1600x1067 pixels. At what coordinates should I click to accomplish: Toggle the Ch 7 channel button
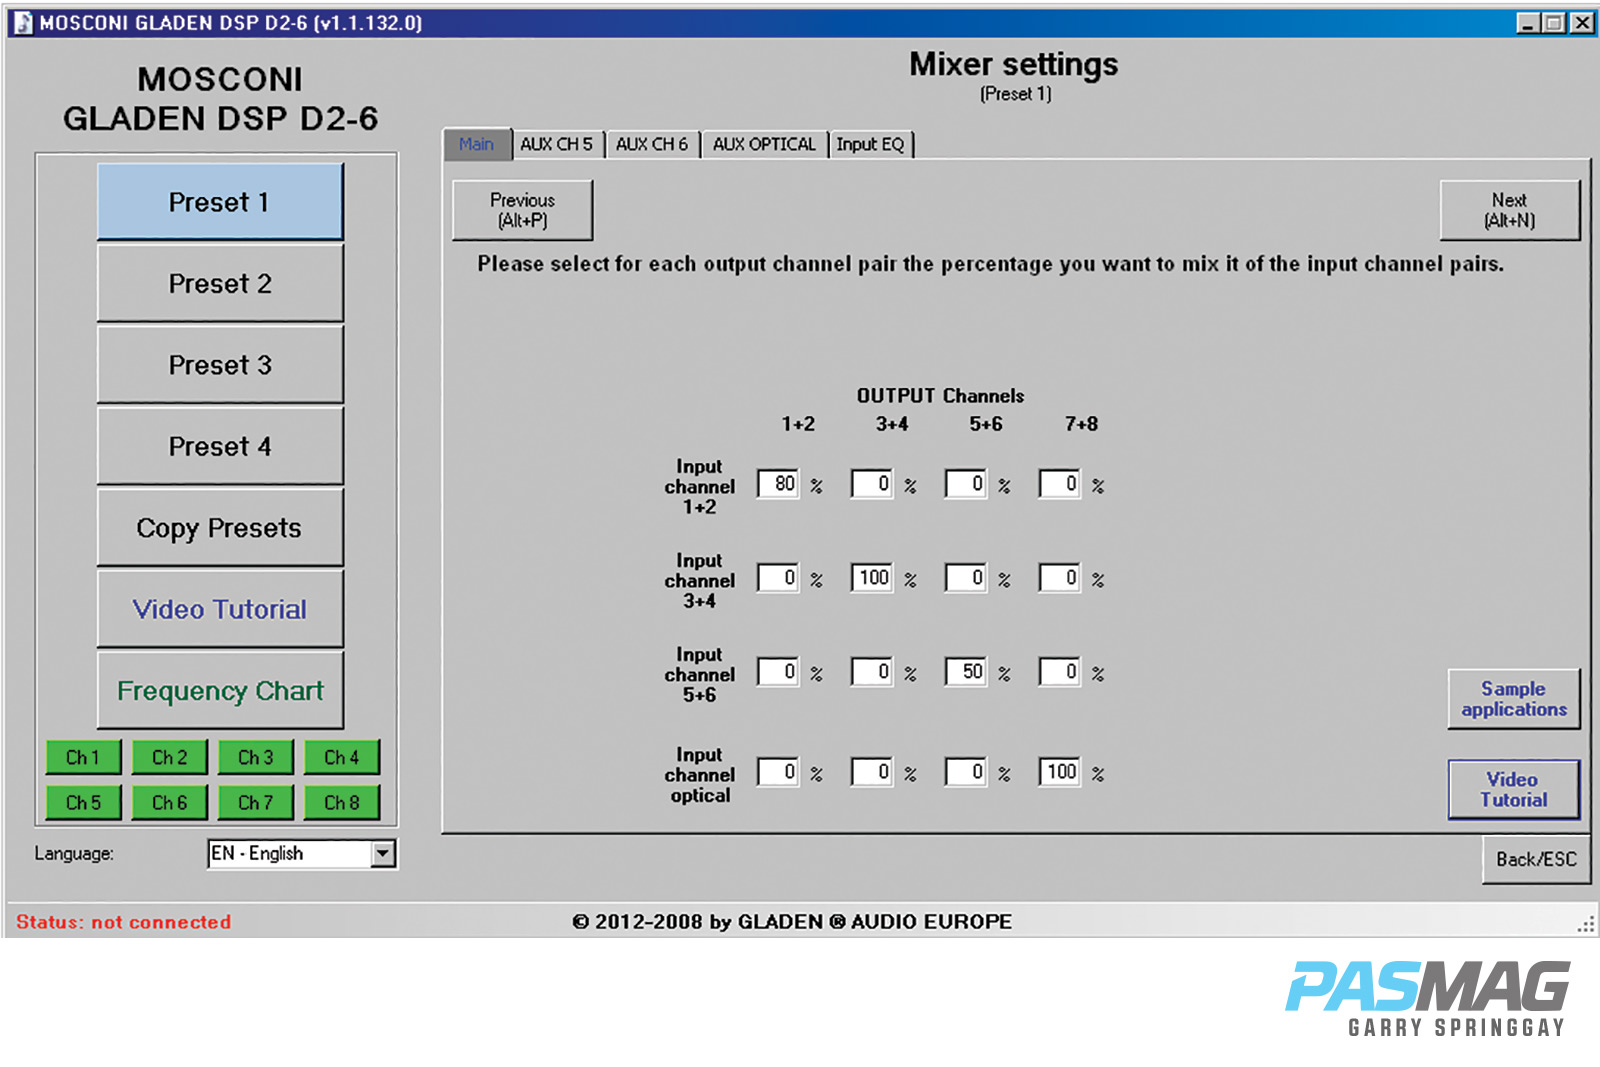tap(255, 802)
